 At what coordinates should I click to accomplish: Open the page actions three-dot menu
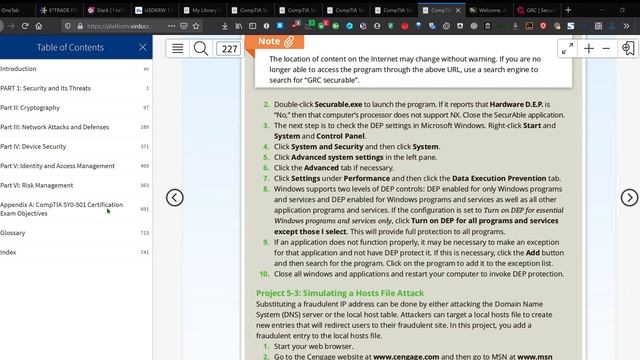coord(171,26)
